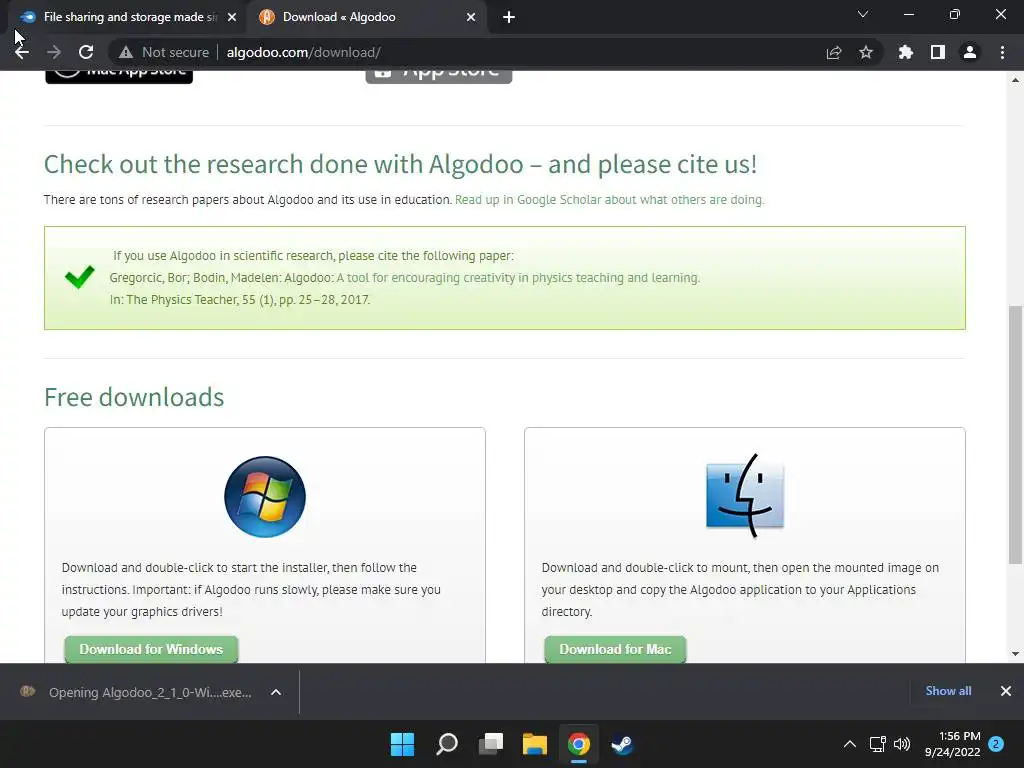1024x768 pixels.
Task: Open taskbar Search
Action: (x=447, y=744)
